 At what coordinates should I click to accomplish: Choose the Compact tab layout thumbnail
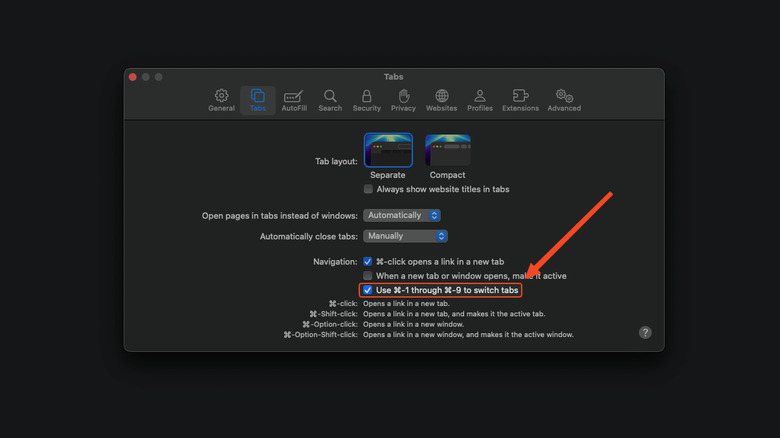[x=447, y=150]
